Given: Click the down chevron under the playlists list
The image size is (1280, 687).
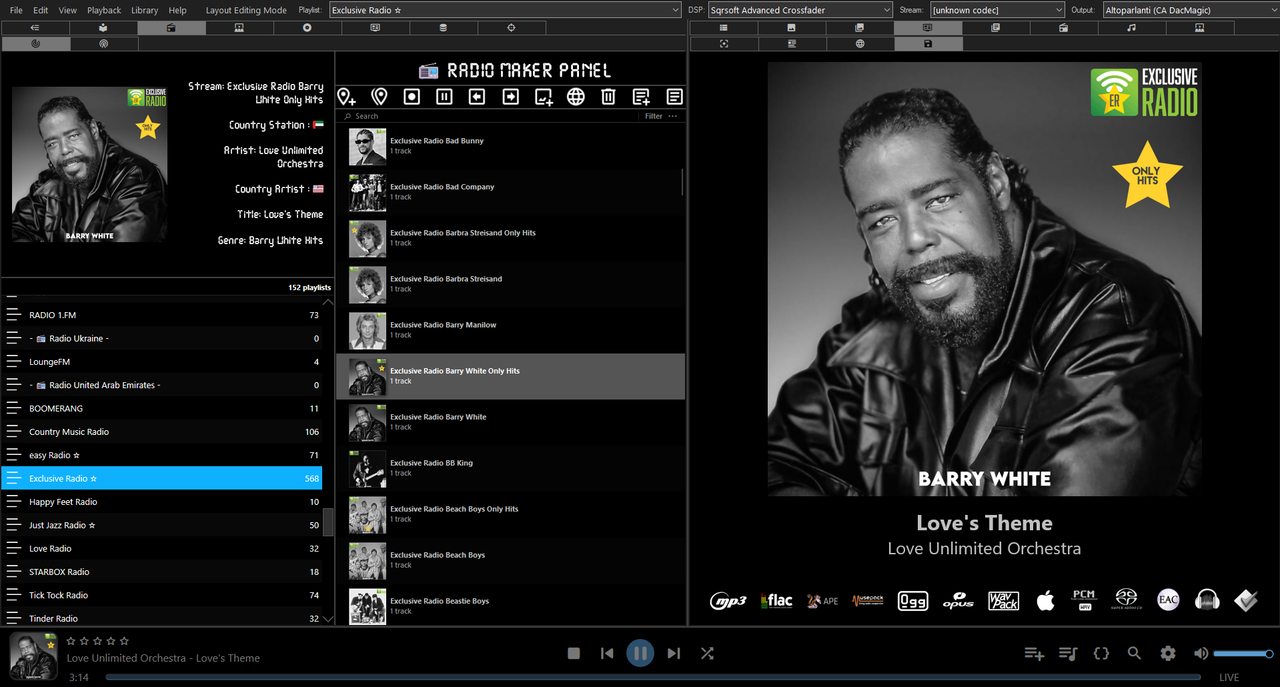Looking at the screenshot, I should click(x=328, y=619).
